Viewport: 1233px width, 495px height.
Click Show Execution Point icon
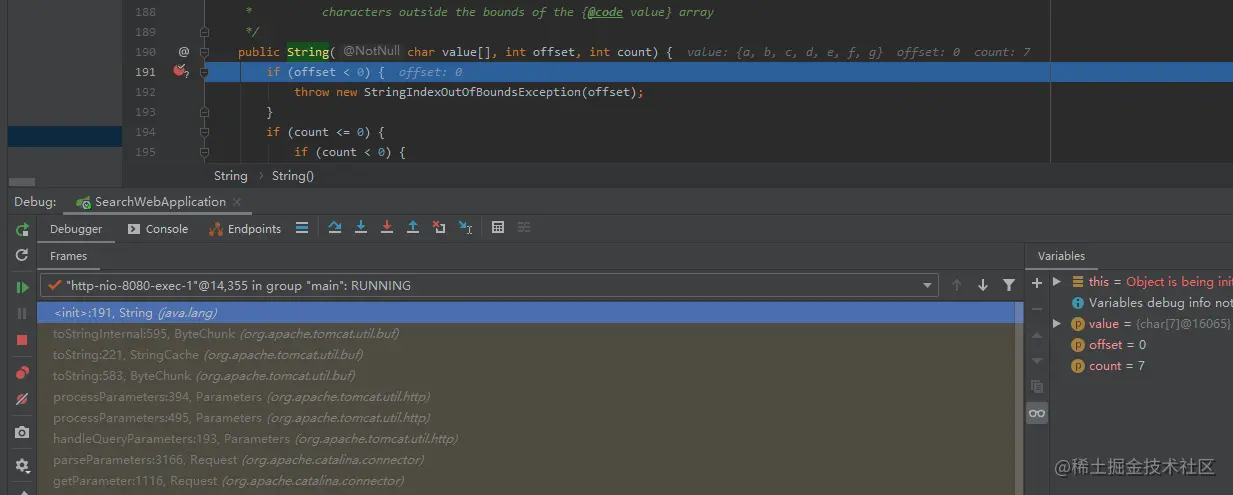(302, 228)
